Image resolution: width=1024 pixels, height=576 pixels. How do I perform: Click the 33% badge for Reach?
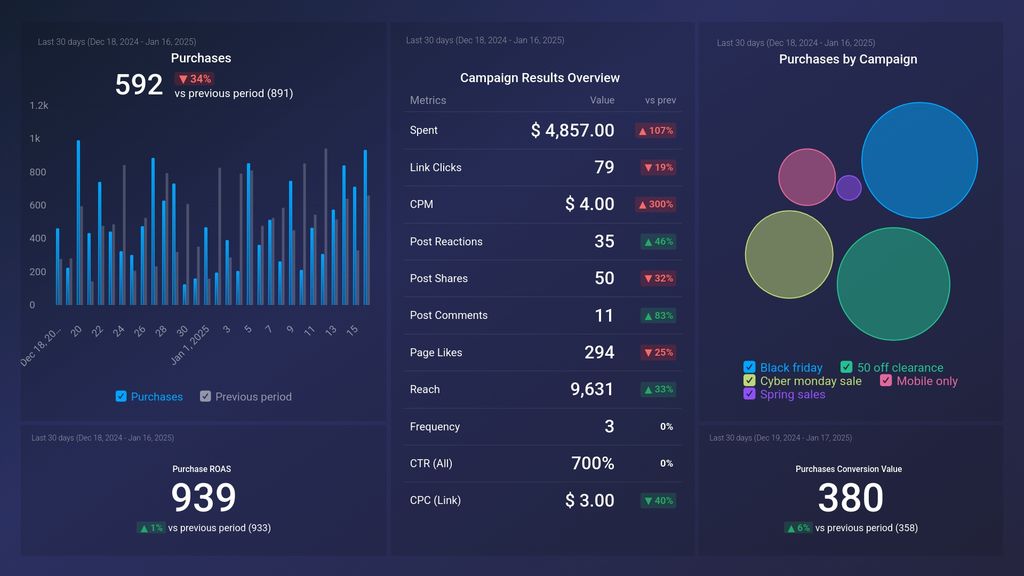click(x=658, y=389)
